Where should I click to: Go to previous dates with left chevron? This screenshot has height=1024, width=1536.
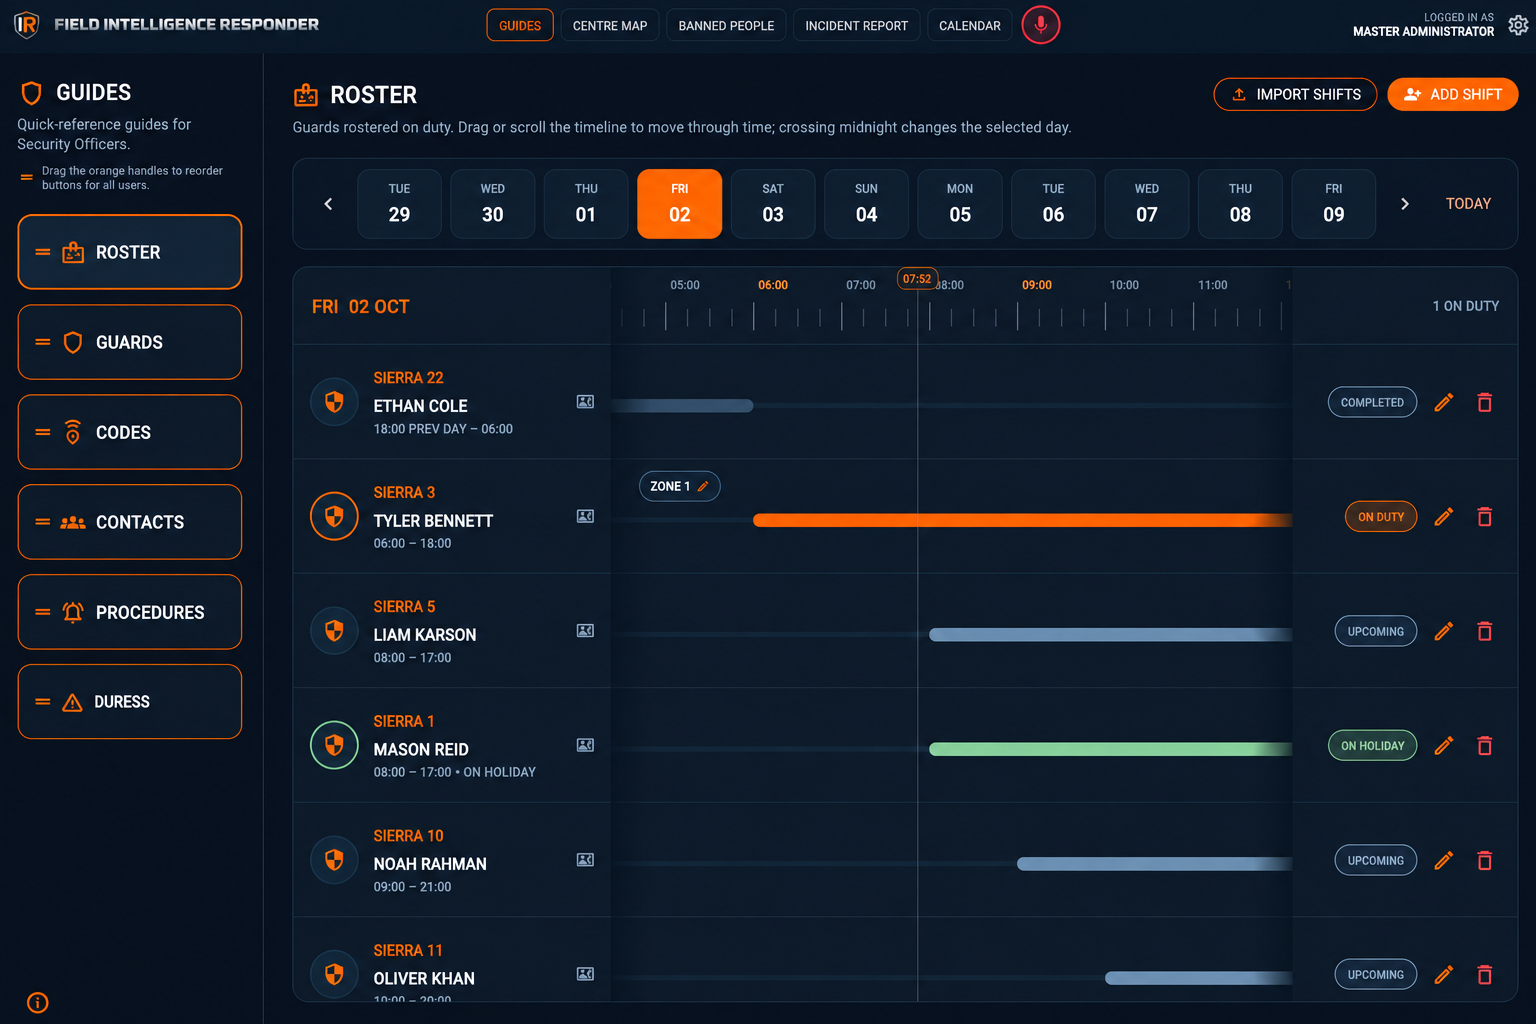tap(328, 204)
